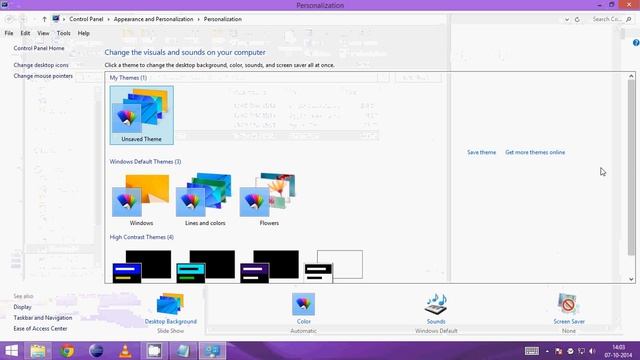Viewport: 640px width, 360px height.
Task: Click Change mouse pointers link
Action: (43, 76)
